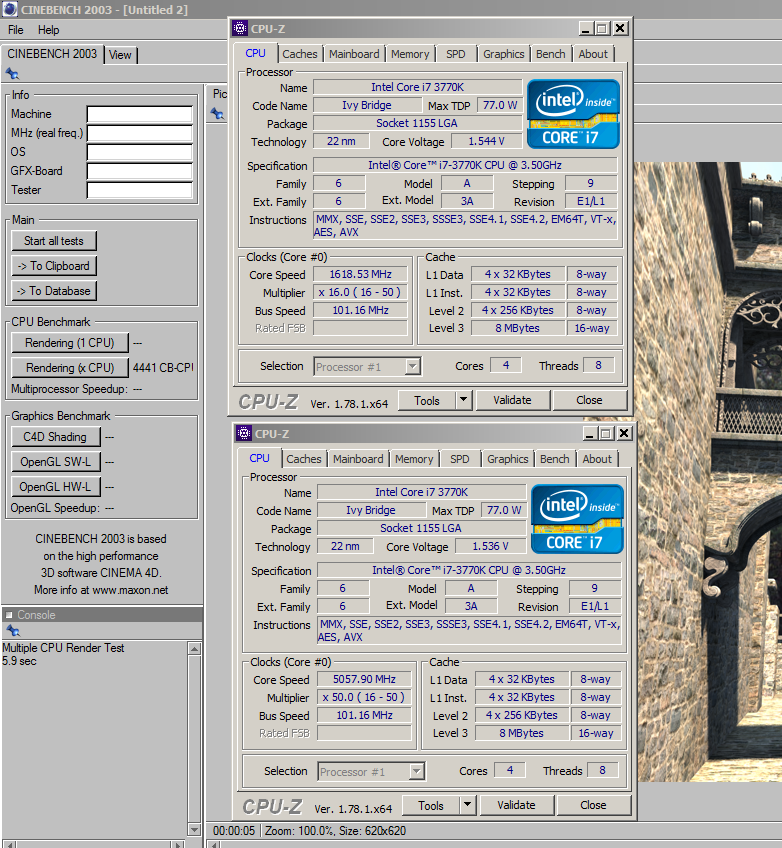This screenshot has width=782, height=848.
Task: Click the 4441 CB-CPU score text
Action: coord(163,368)
